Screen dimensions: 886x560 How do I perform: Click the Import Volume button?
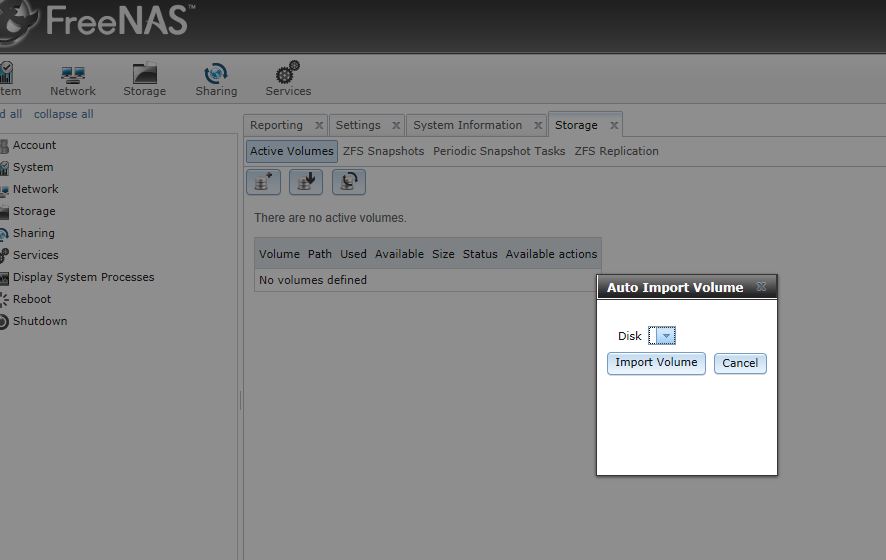tap(656, 363)
